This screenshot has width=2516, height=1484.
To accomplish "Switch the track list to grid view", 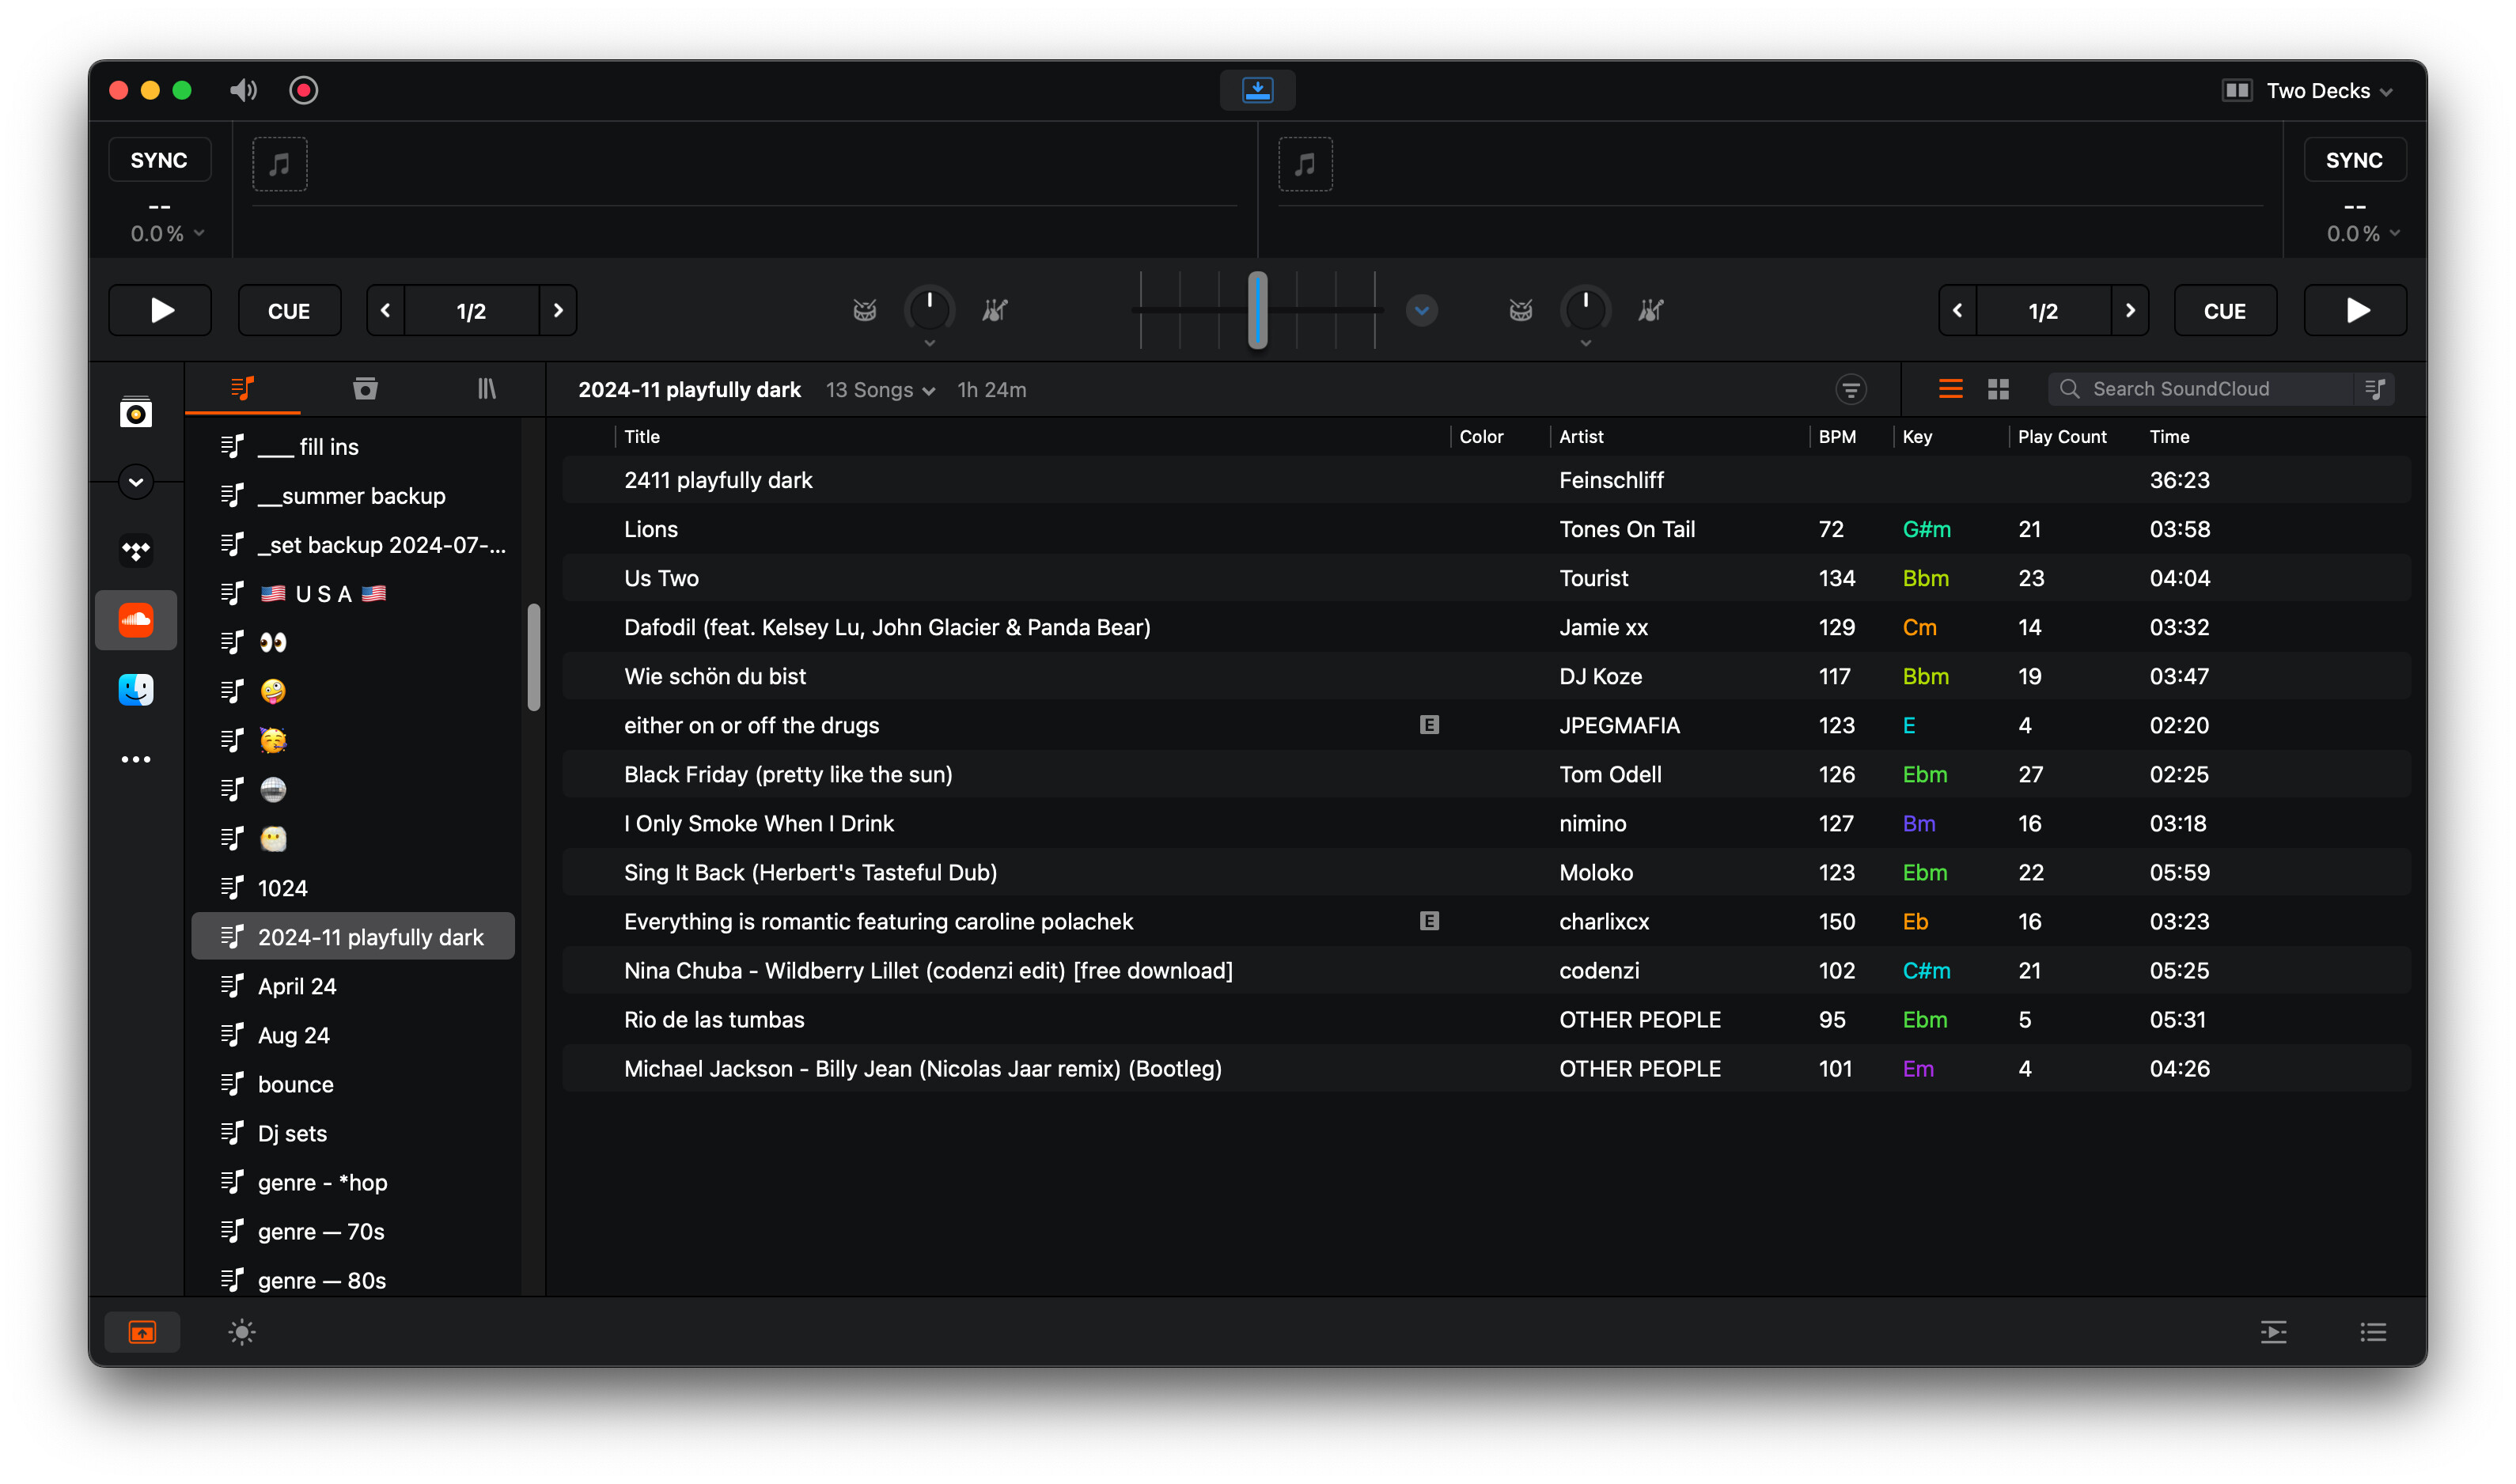I will 1998,389.
